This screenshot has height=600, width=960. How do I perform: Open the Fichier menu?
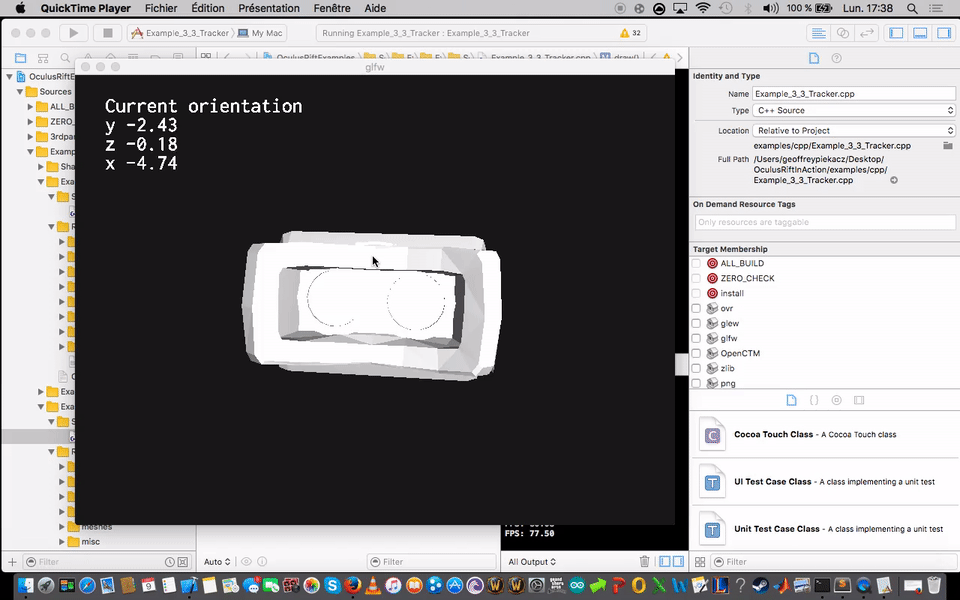click(x=161, y=8)
